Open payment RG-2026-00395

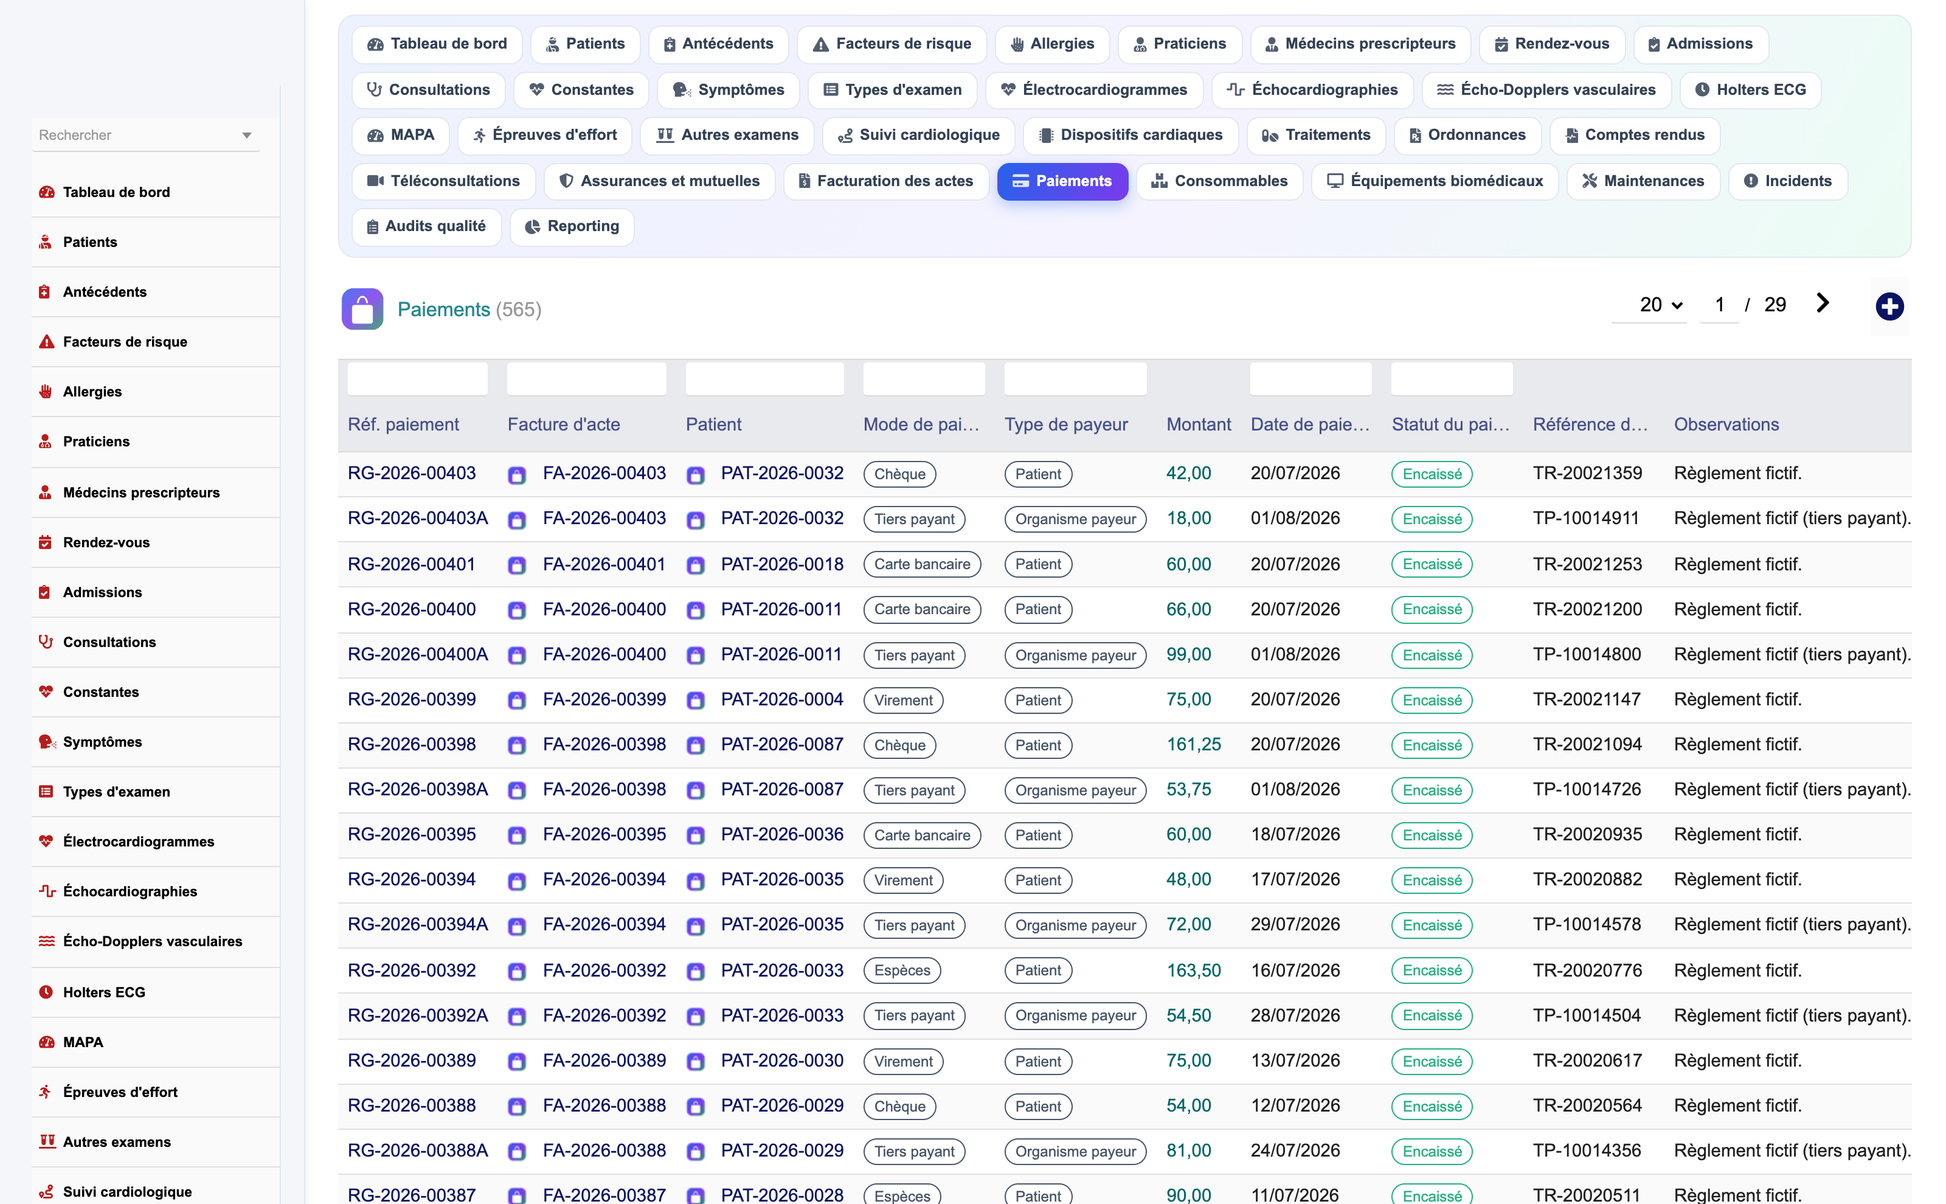click(x=412, y=834)
